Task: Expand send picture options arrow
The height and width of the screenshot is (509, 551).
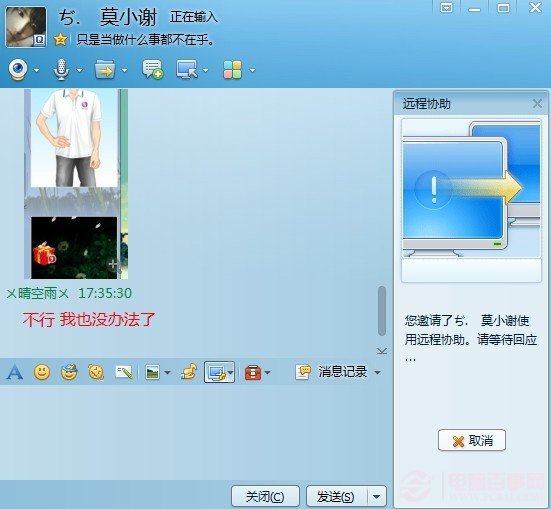Action: [x=167, y=373]
